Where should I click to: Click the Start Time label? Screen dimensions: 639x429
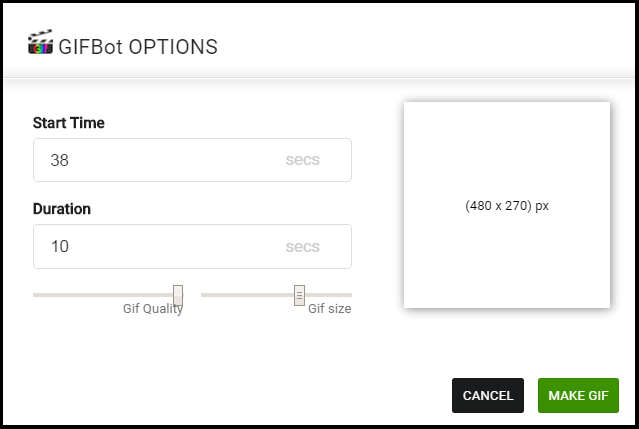click(x=68, y=123)
